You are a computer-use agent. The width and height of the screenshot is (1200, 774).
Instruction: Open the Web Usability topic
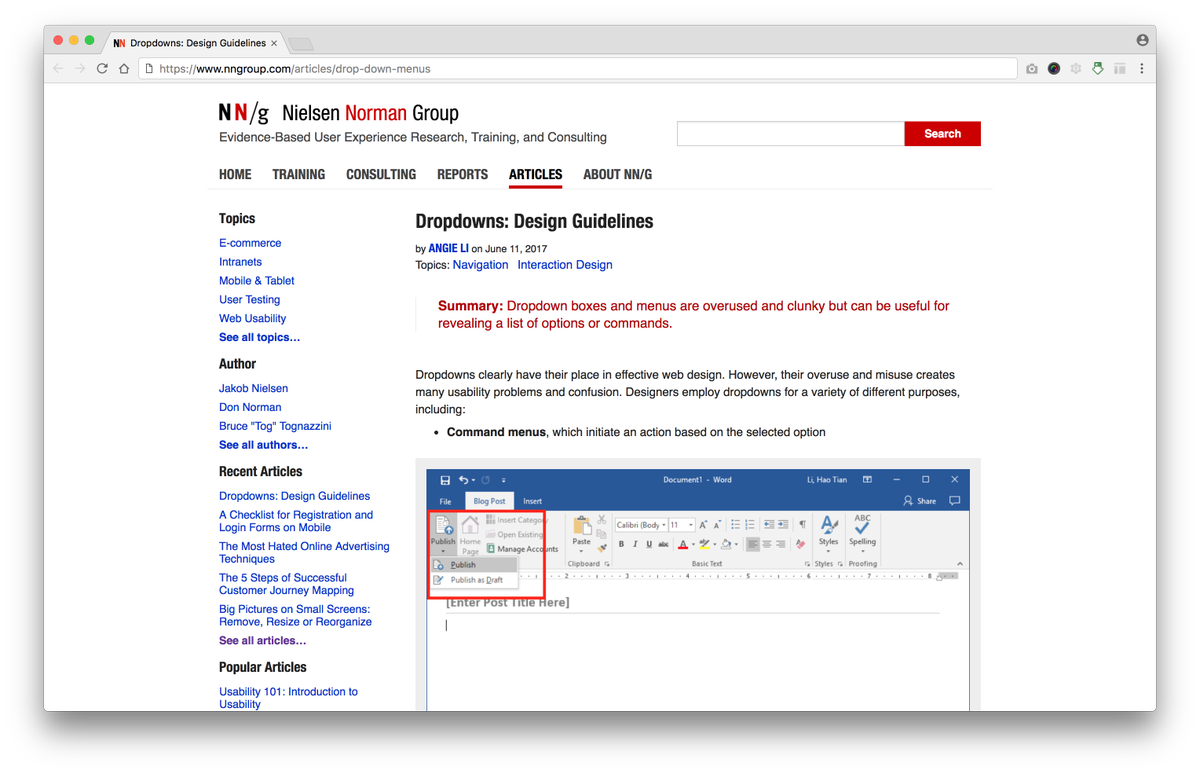253,319
